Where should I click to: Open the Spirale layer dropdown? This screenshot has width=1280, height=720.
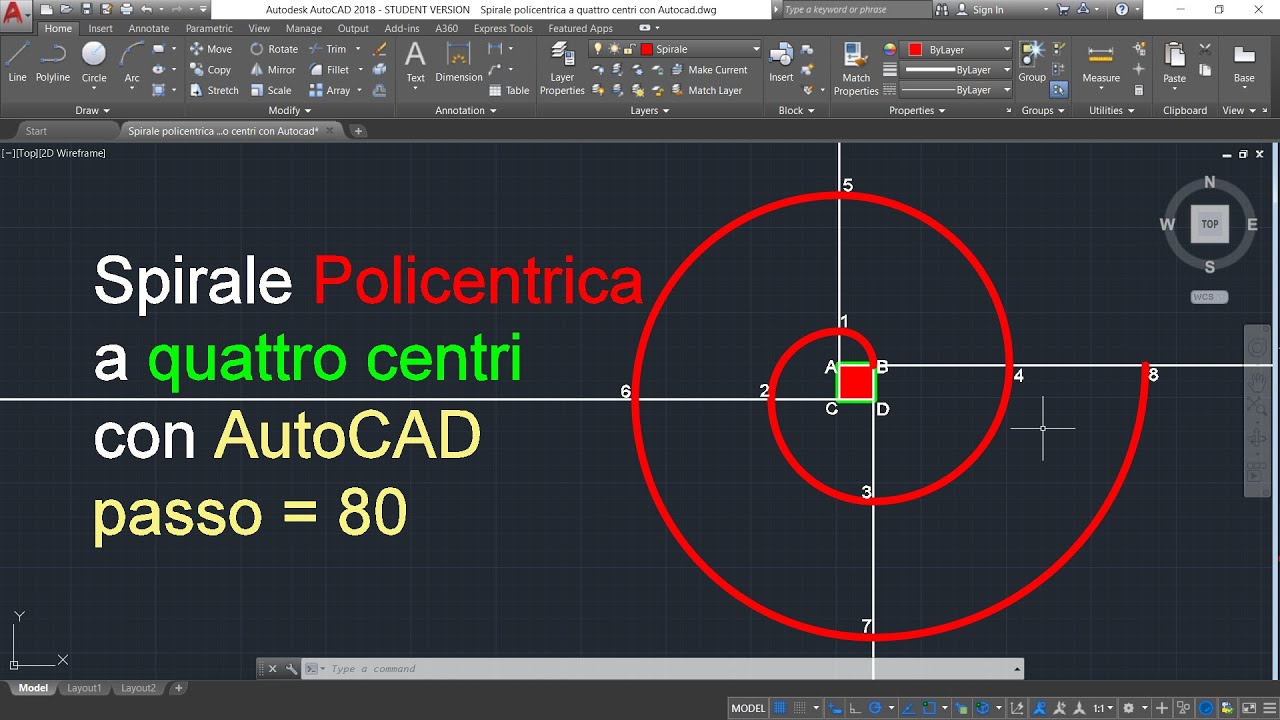pos(756,49)
